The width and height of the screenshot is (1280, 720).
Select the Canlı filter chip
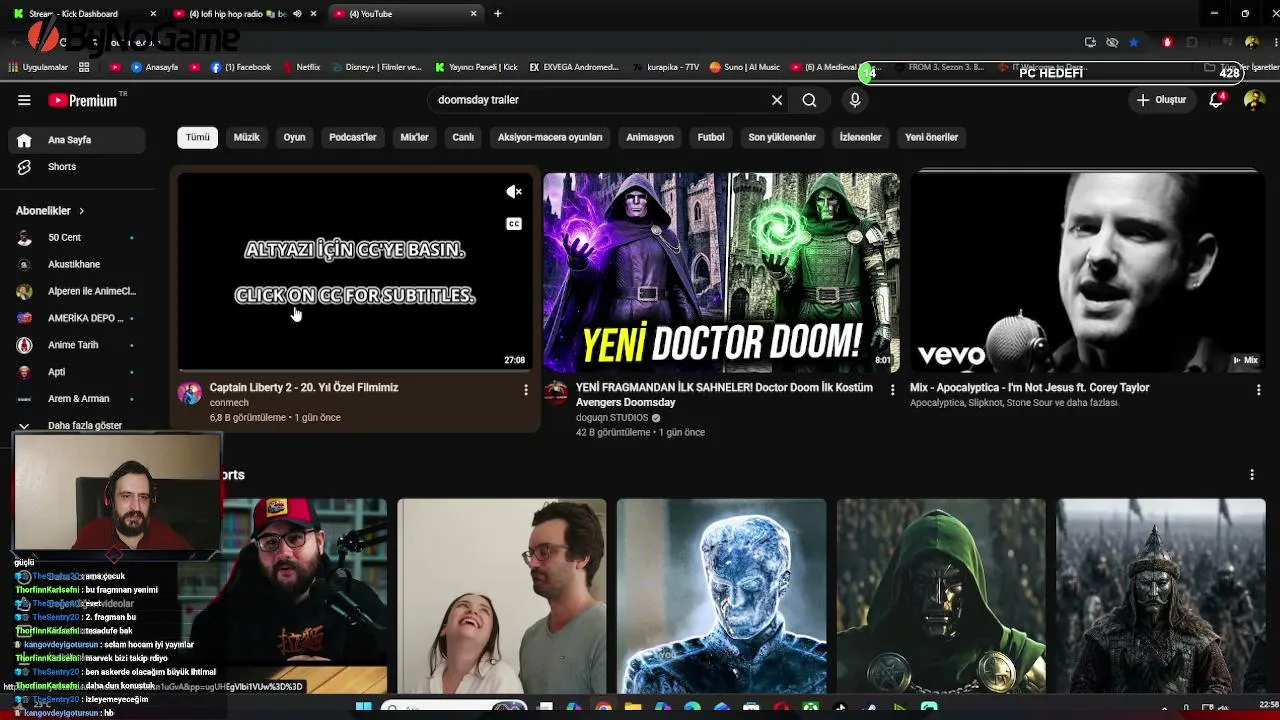coord(463,137)
